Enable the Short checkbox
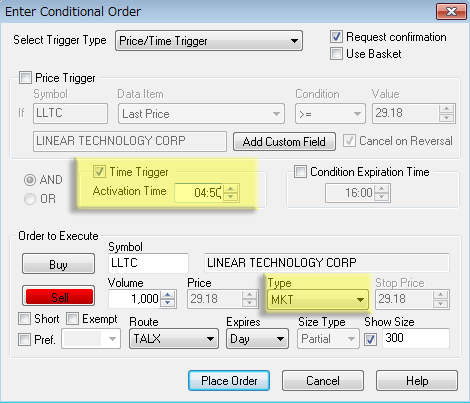The image size is (470, 403). tap(24, 319)
